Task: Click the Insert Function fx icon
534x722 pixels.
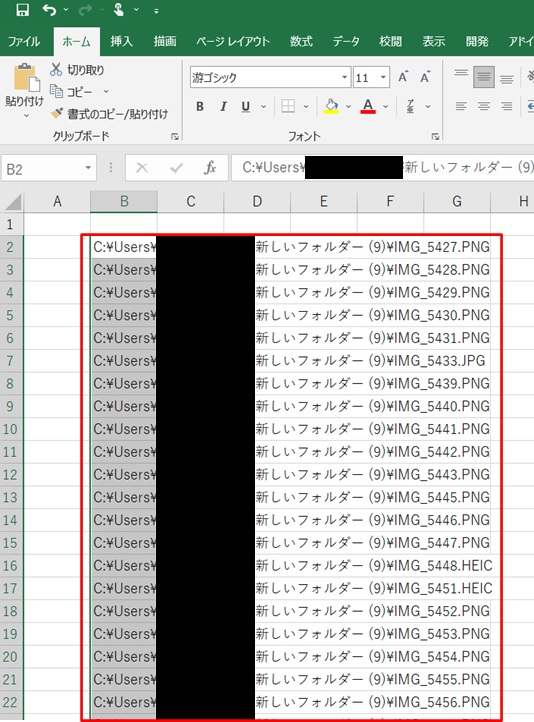Action: (x=210, y=168)
